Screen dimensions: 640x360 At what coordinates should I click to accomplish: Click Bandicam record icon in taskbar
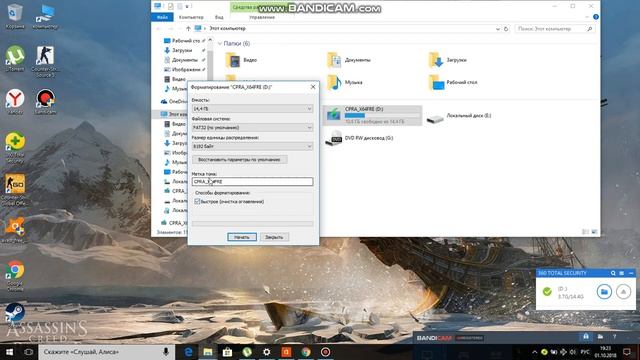(x=325, y=352)
